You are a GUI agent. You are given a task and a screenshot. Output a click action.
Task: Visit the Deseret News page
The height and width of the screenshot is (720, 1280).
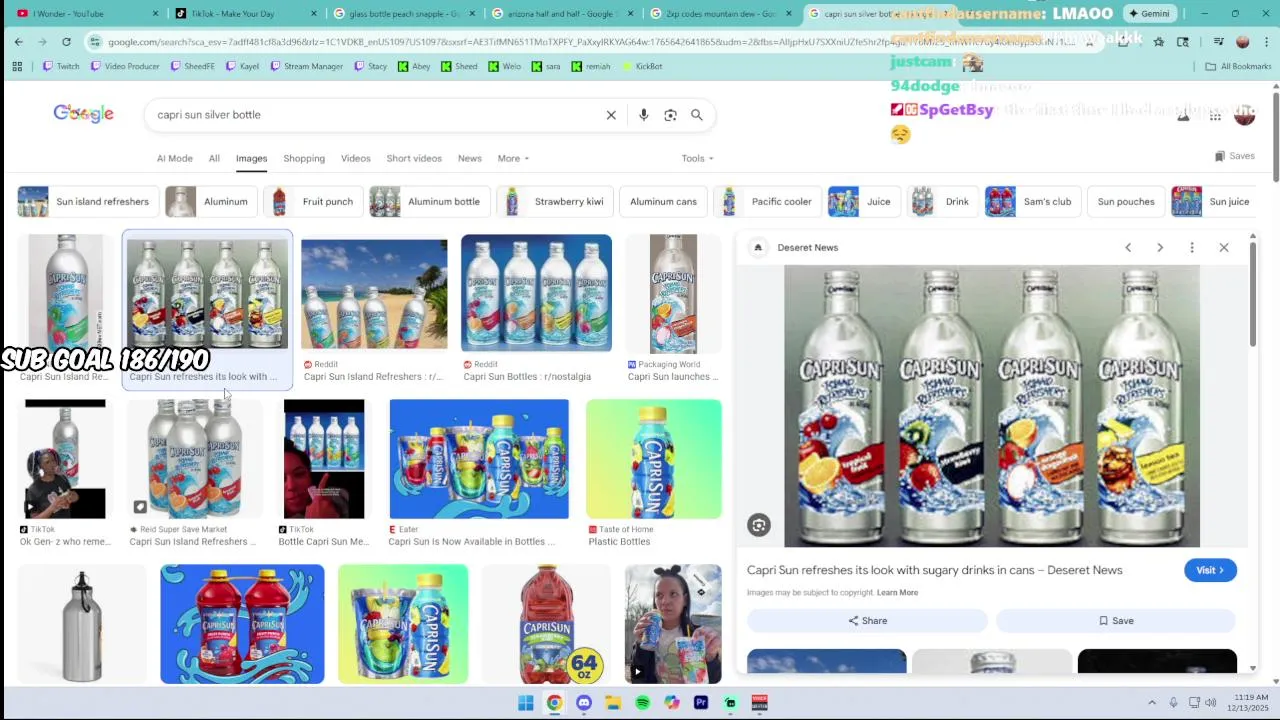coord(1210,570)
